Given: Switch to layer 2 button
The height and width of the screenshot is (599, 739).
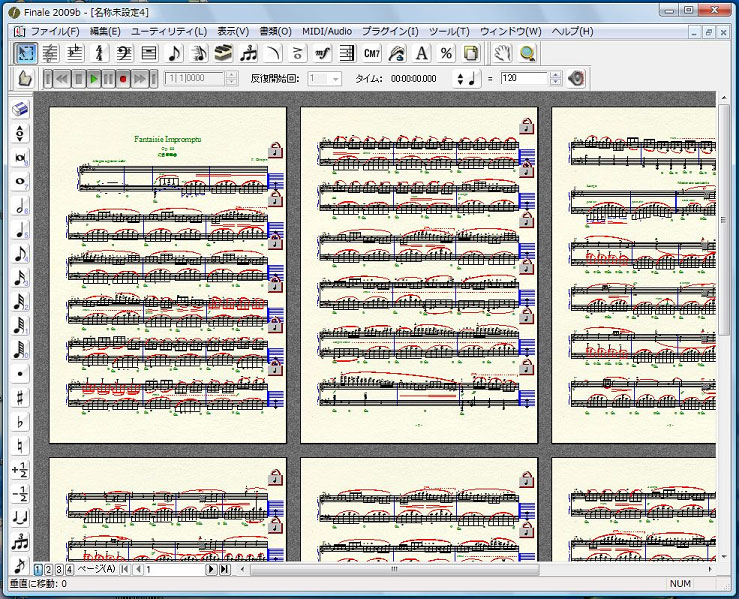Looking at the screenshot, I should point(48,569).
